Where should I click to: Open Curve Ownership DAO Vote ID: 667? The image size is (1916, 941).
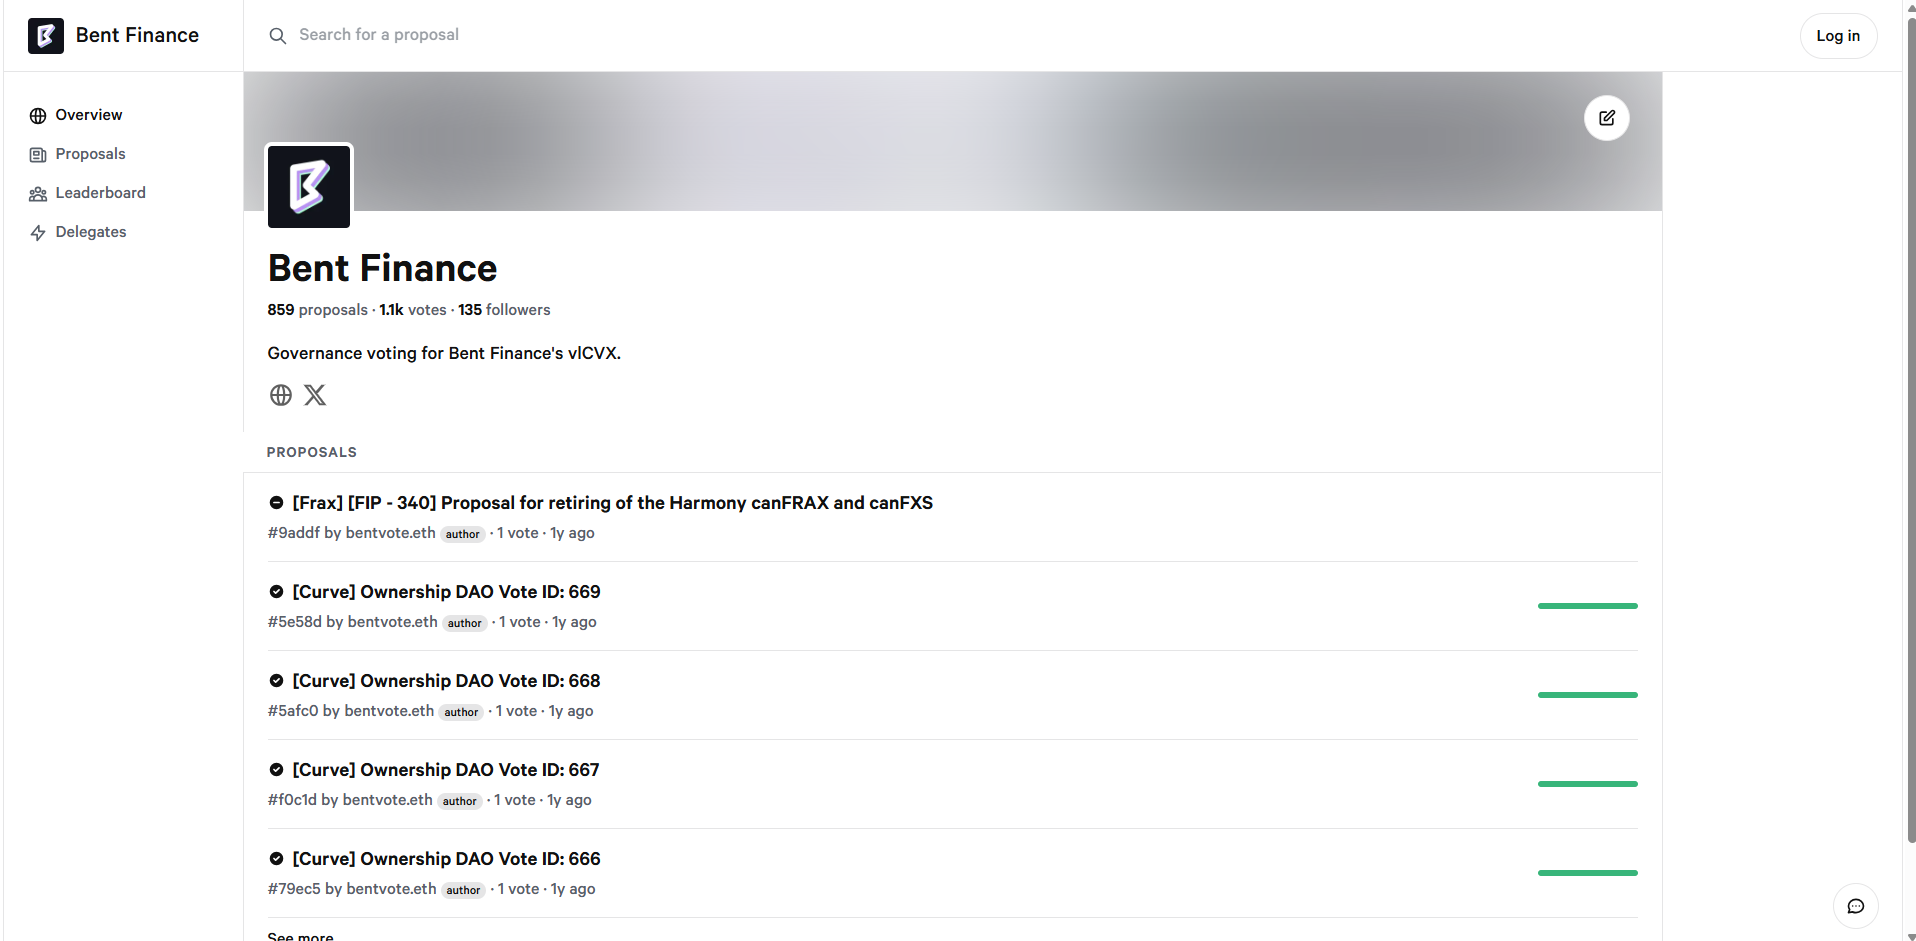click(446, 770)
